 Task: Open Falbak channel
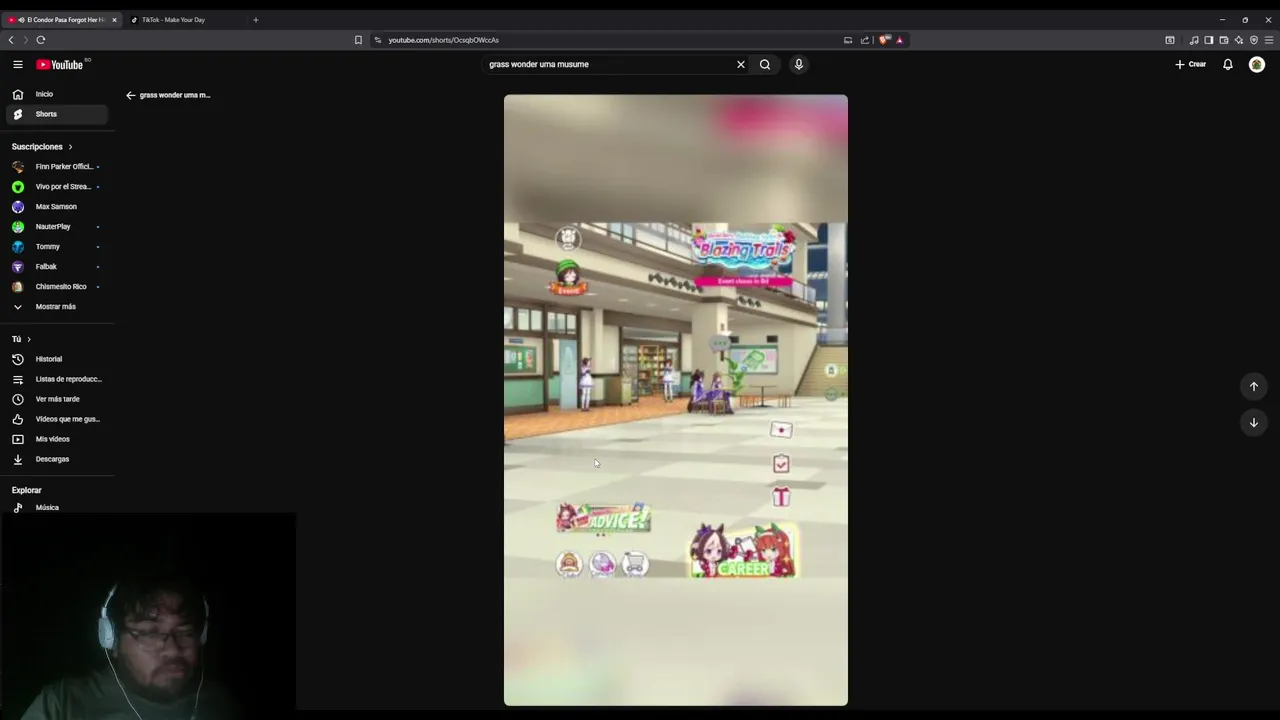click(x=57, y=266)
